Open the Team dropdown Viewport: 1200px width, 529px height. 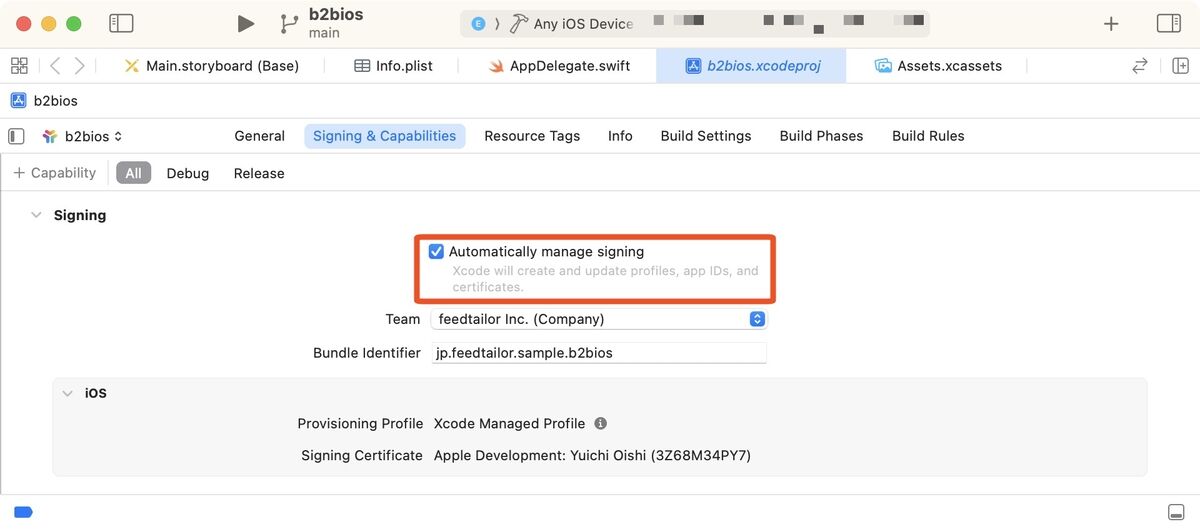click(x=600, y=319)
